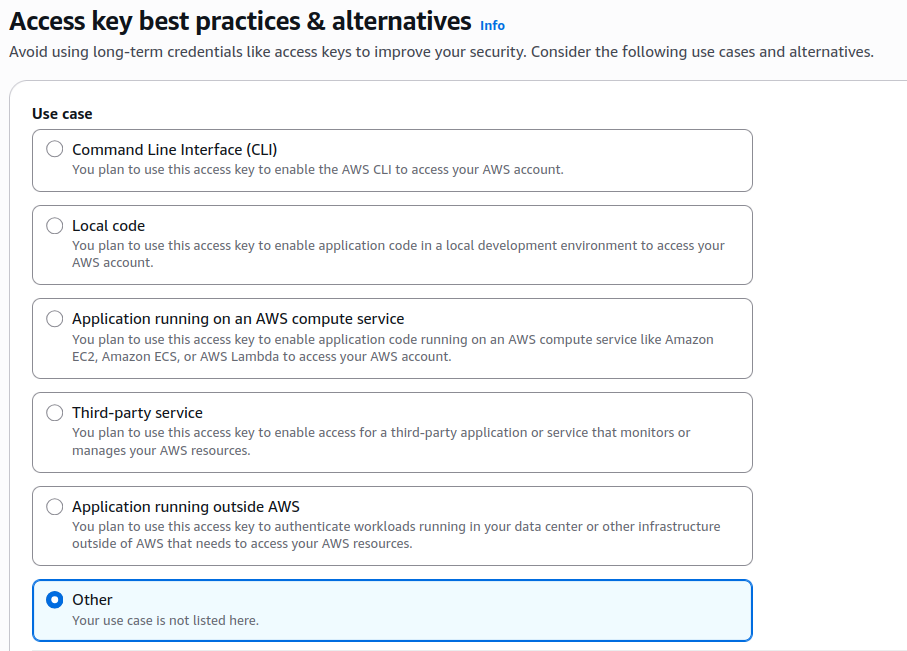Click the "Application running outside AWS" title
Viewport: 907px width, 651px height.
[x=186, y=507]
